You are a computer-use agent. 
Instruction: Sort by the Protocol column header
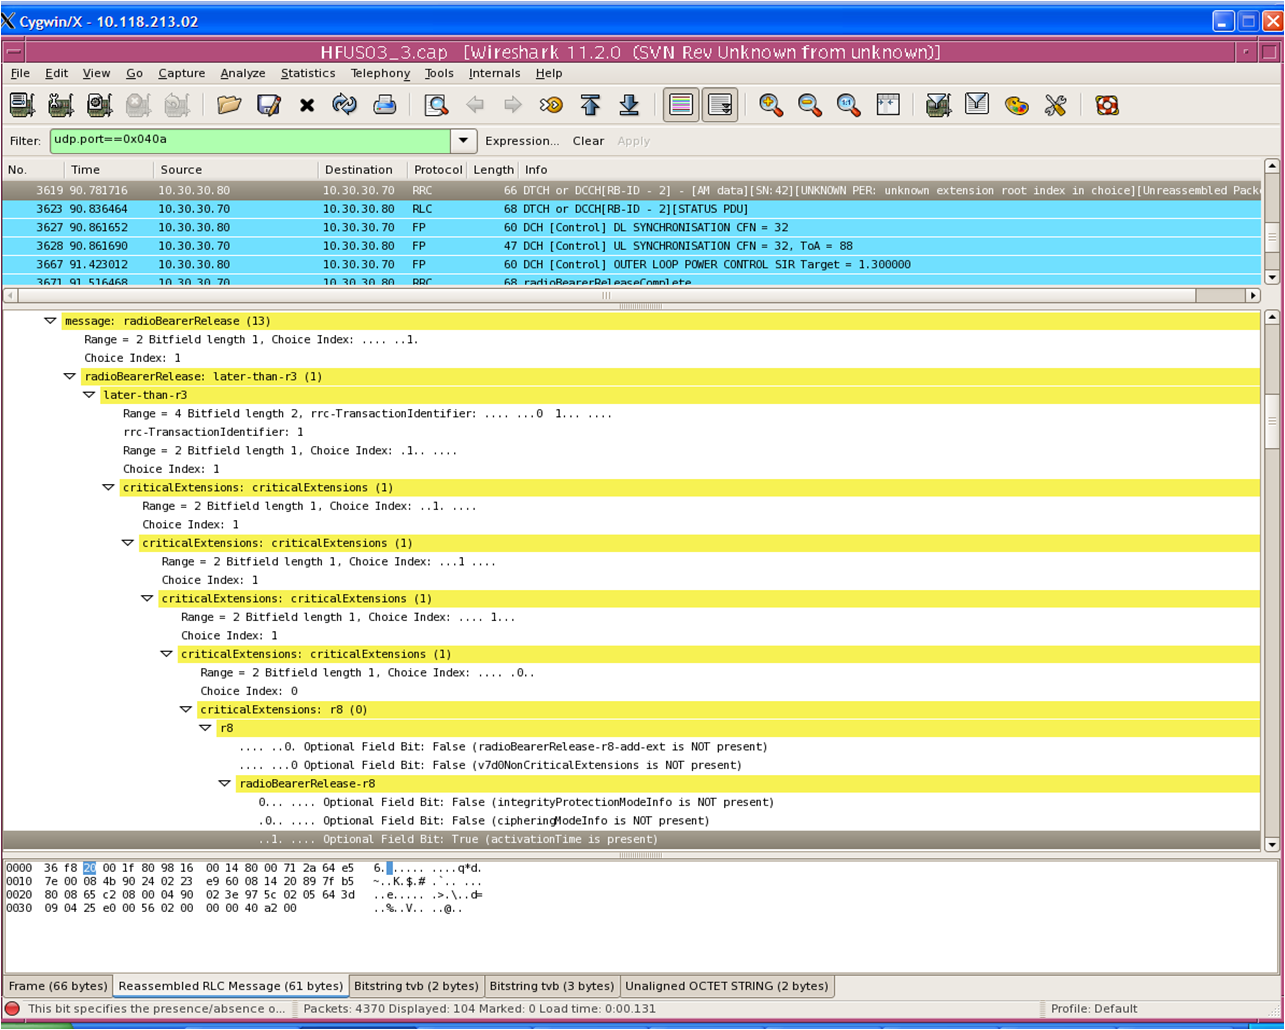(438, 169)
